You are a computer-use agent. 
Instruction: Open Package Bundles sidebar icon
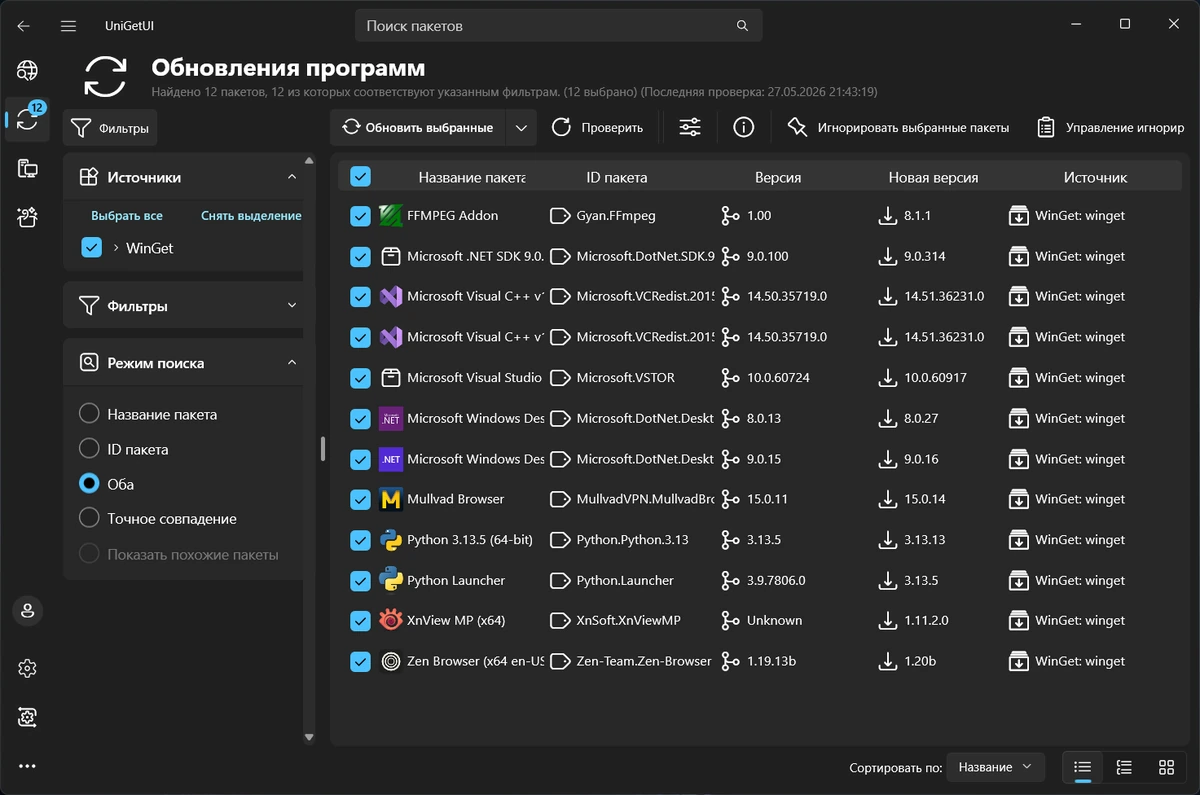click(27, 216)
